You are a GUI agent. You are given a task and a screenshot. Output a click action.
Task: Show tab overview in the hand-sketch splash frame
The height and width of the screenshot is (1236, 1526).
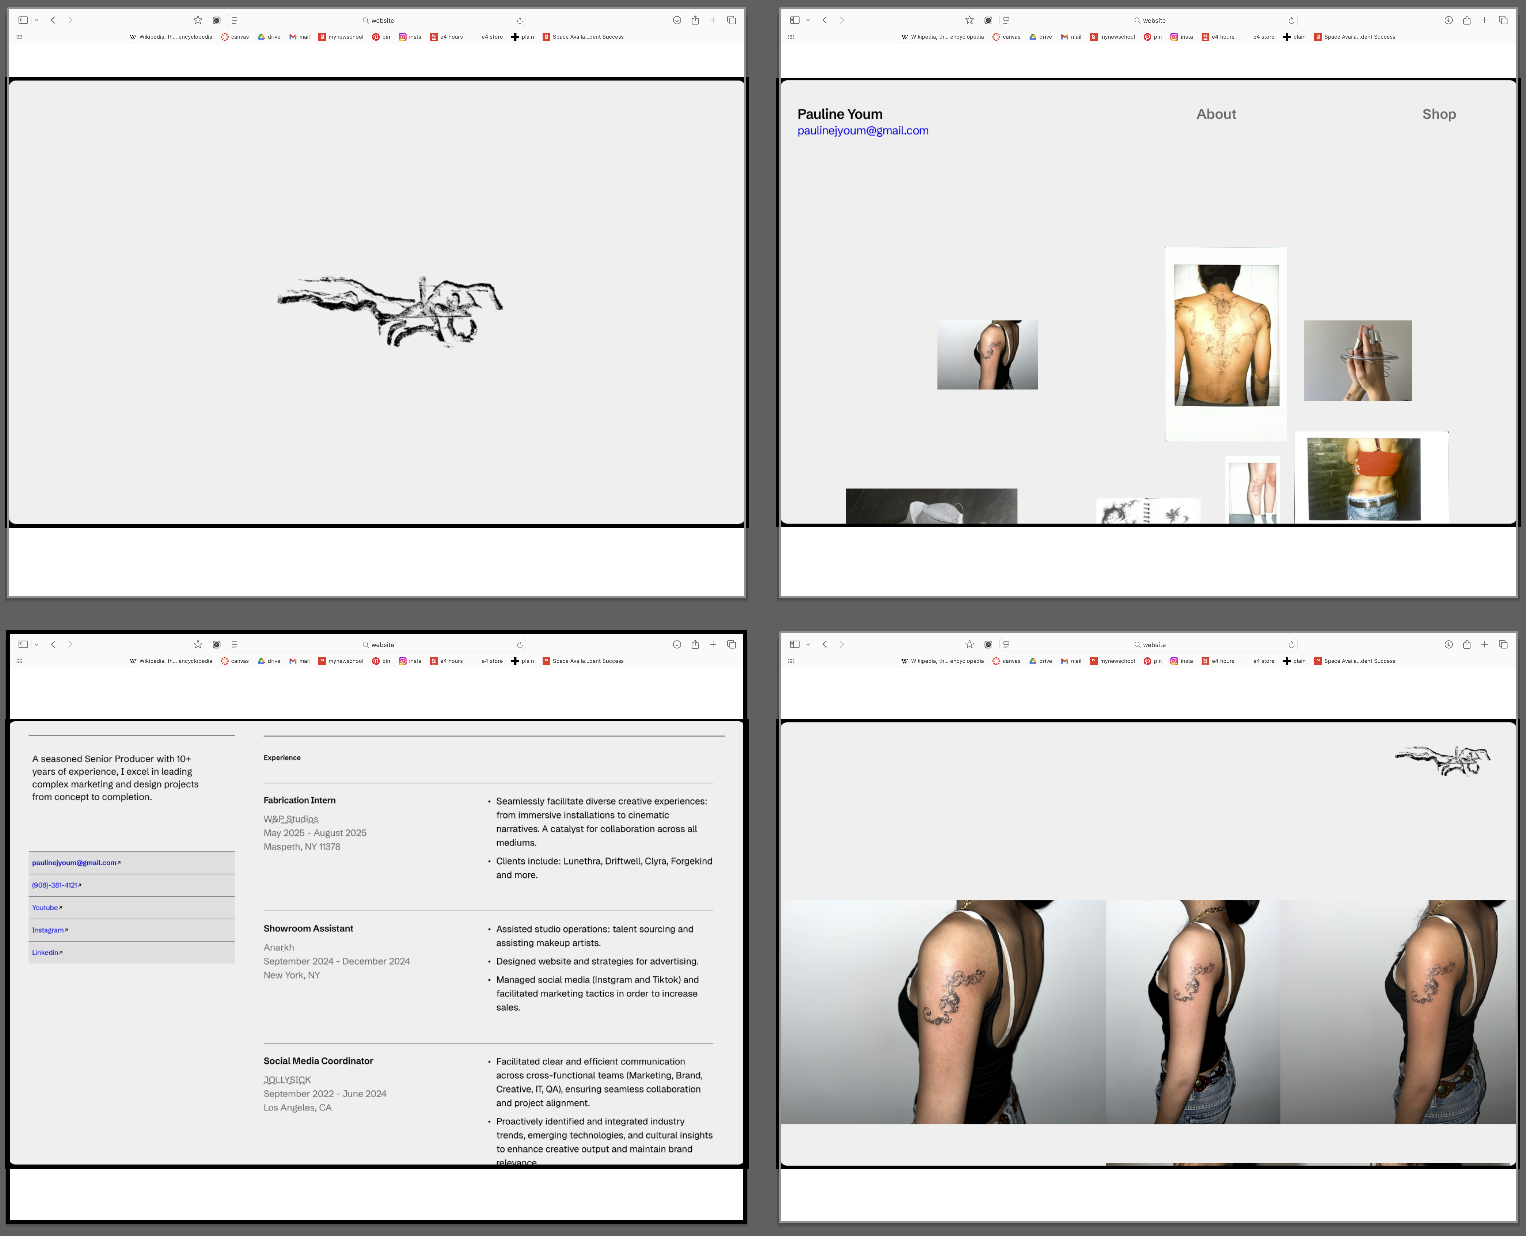coord(731,20)
